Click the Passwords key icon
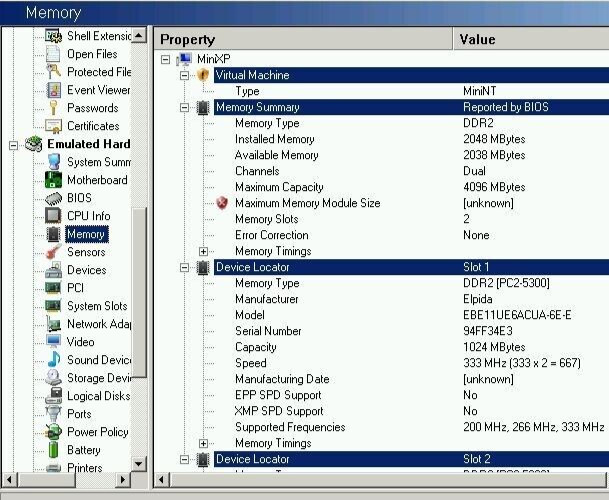 53,108
